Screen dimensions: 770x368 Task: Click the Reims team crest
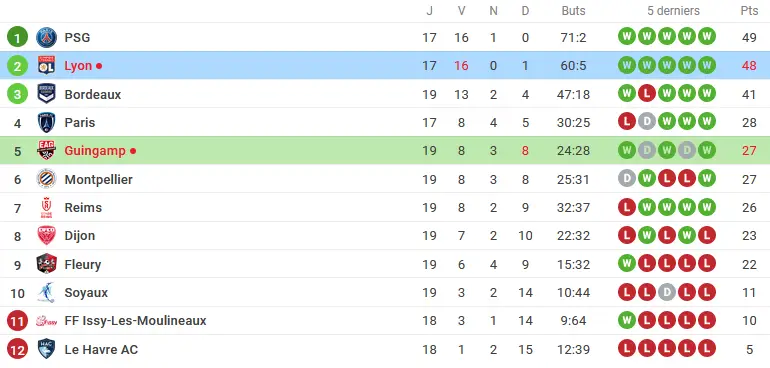tap(46, 207)
